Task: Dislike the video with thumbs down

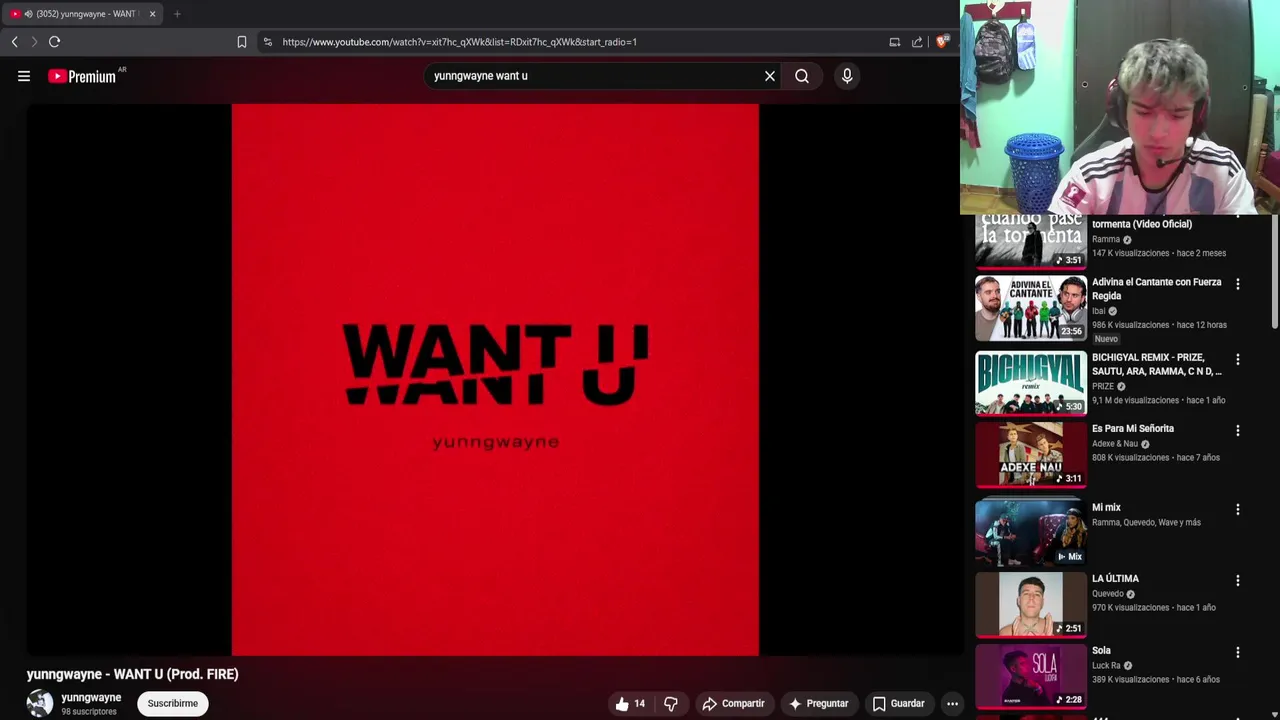Action: point(671,704)
